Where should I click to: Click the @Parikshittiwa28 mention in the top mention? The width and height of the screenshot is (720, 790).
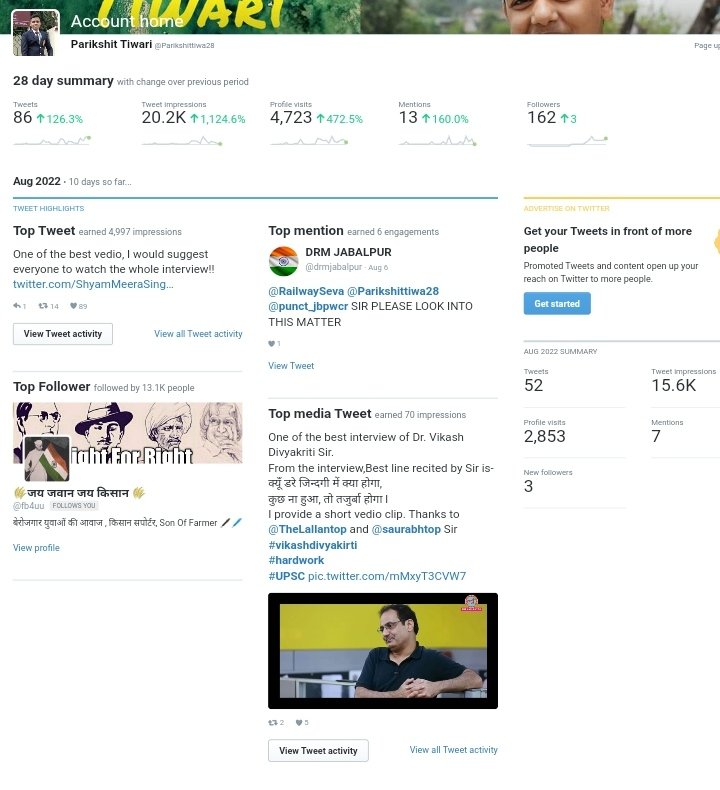tap(393, 291)
